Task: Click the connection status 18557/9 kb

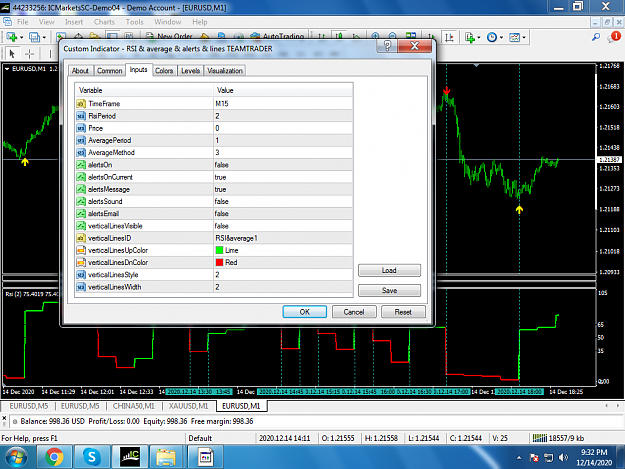Action: pos(558,438)
